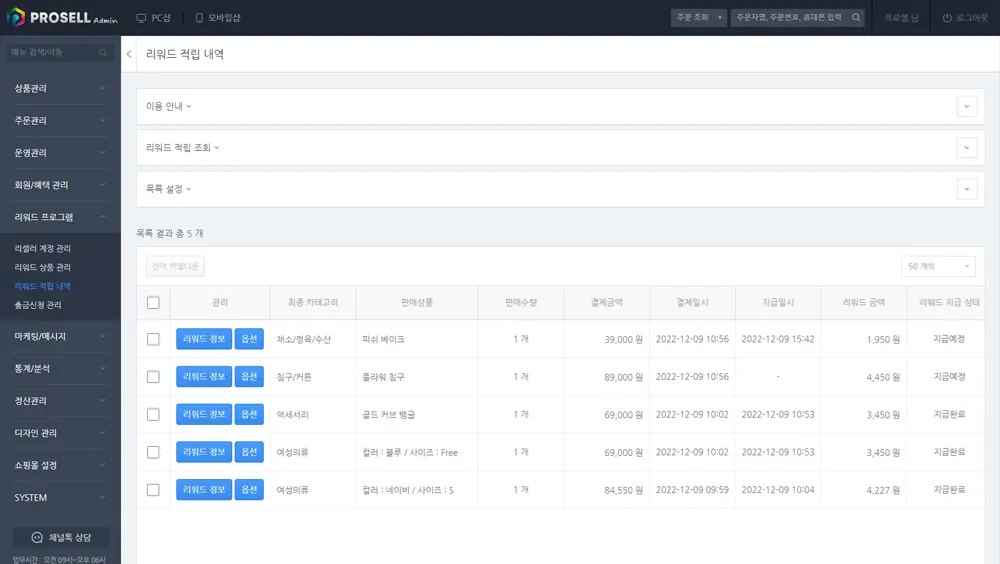Click the 리워드 적립 내역 page title
Image resolution: width=1000 pixels, height=564 pixels.
tap(185, 54)
